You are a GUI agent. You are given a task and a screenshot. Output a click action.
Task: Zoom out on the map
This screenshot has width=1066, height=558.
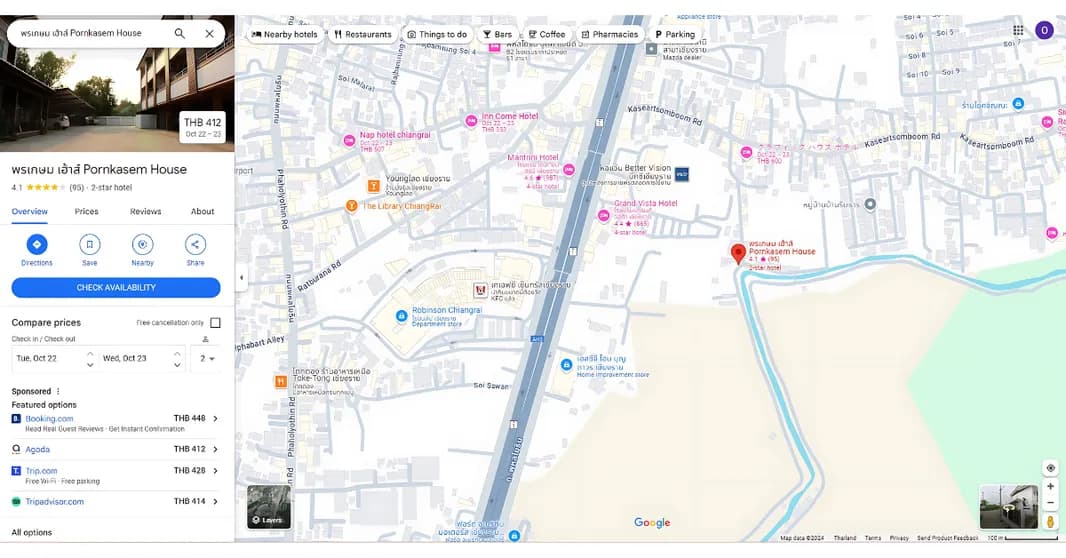click(x=1050, y=503)
